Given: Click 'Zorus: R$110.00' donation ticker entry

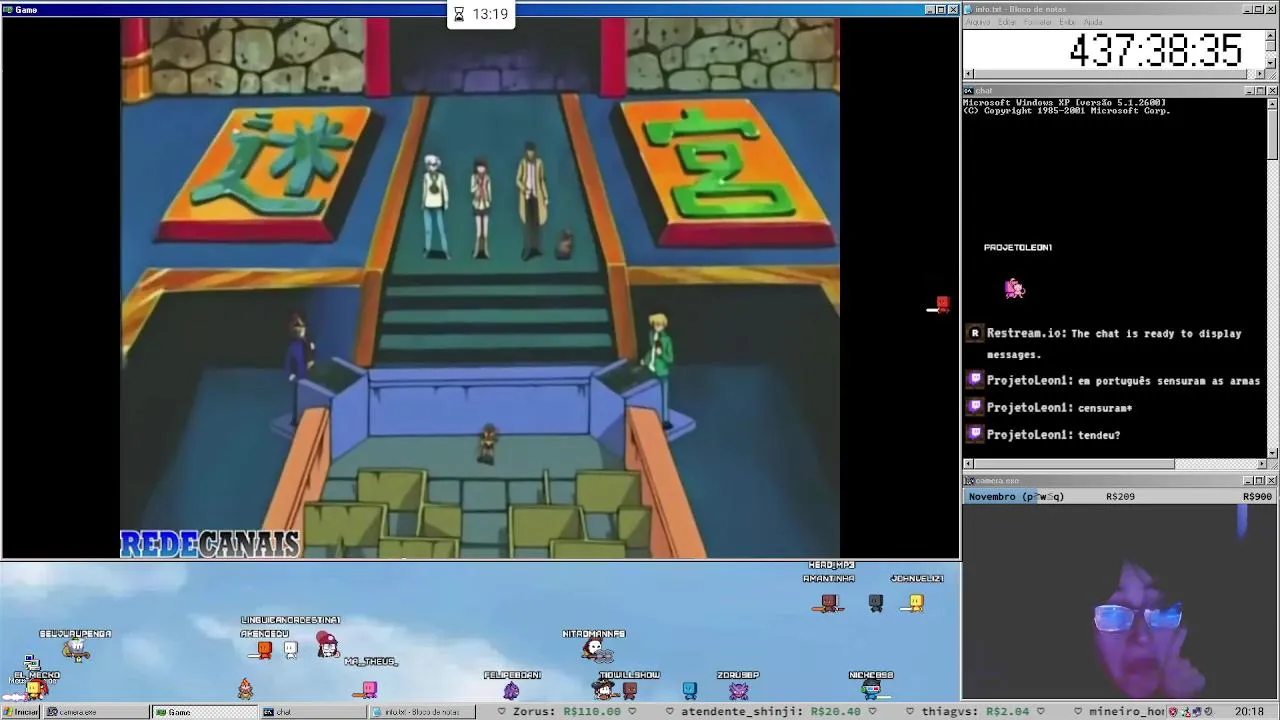Looking at the screenshot, I should click(566, 712).
